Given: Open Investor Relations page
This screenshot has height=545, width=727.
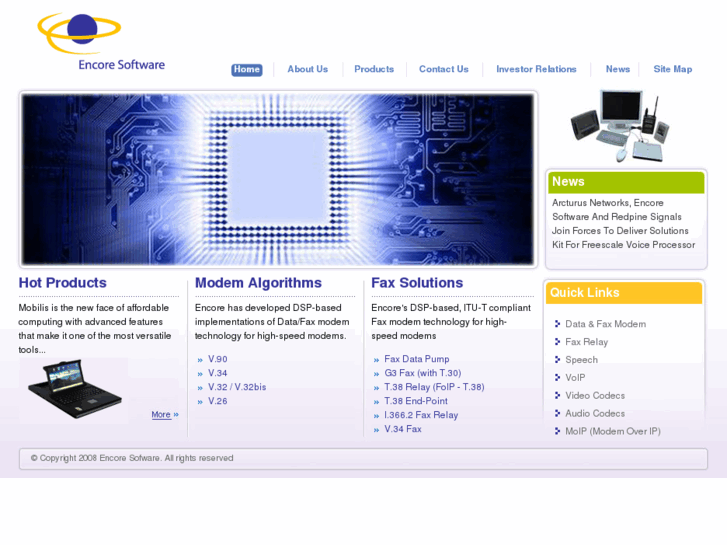Looking at the screenshot, I should [536, 69].
